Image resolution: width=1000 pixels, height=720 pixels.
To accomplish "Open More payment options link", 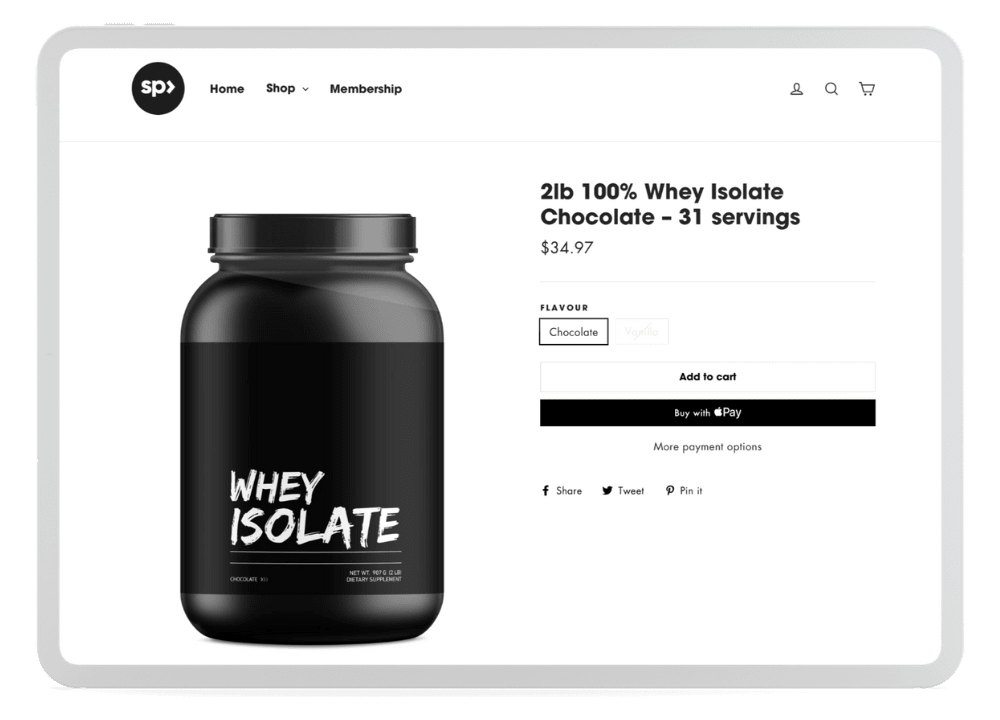I will click(x=707, y=447).
